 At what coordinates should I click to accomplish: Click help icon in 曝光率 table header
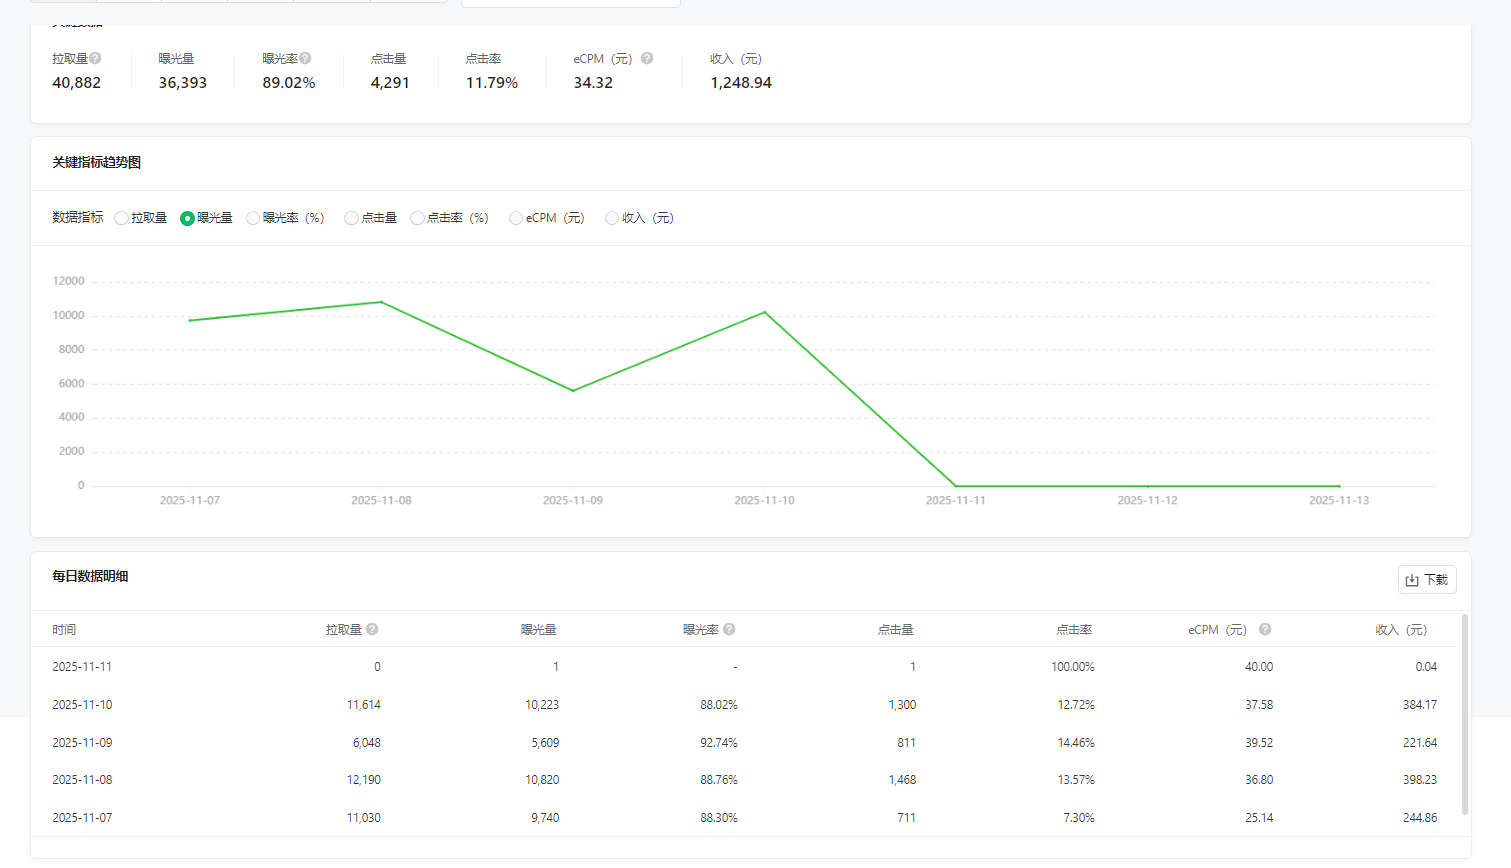point(729,630)
